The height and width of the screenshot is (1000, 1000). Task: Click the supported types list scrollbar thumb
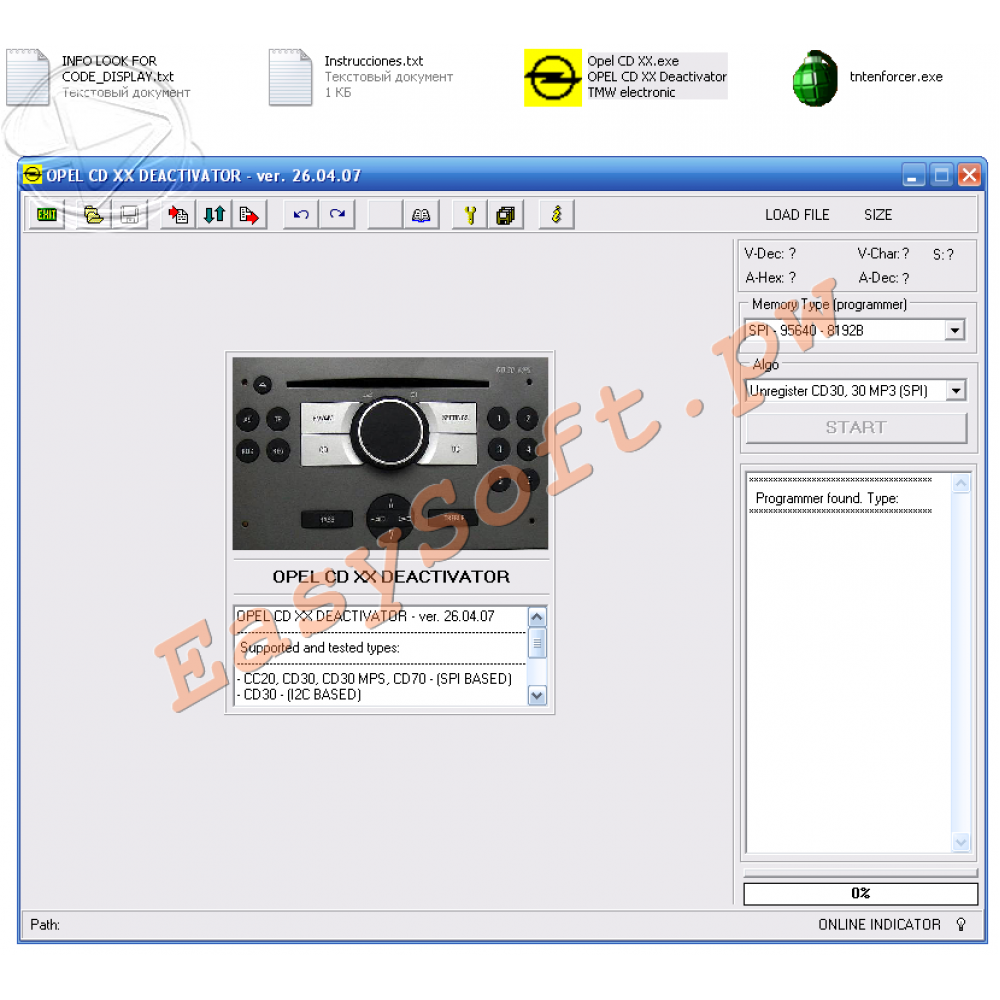537,643
